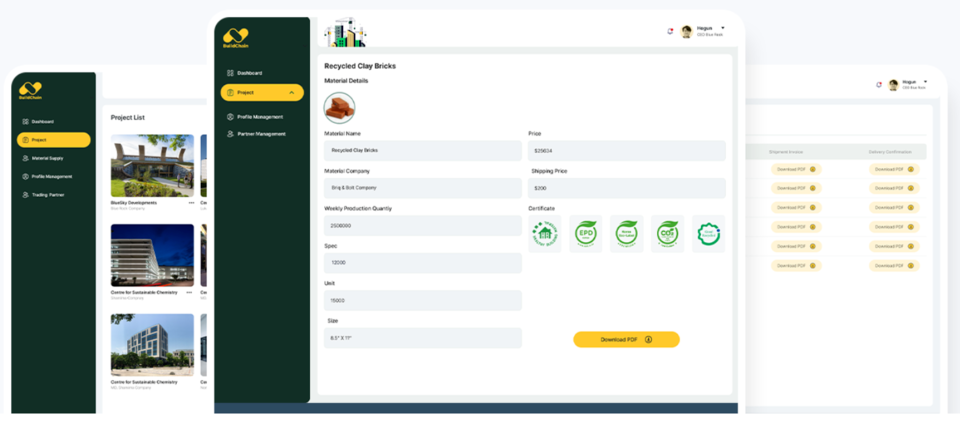This screenshot has width=960, height=424.
Task: Click the Healthy Building certificate badge
Action: click(545, 234)
